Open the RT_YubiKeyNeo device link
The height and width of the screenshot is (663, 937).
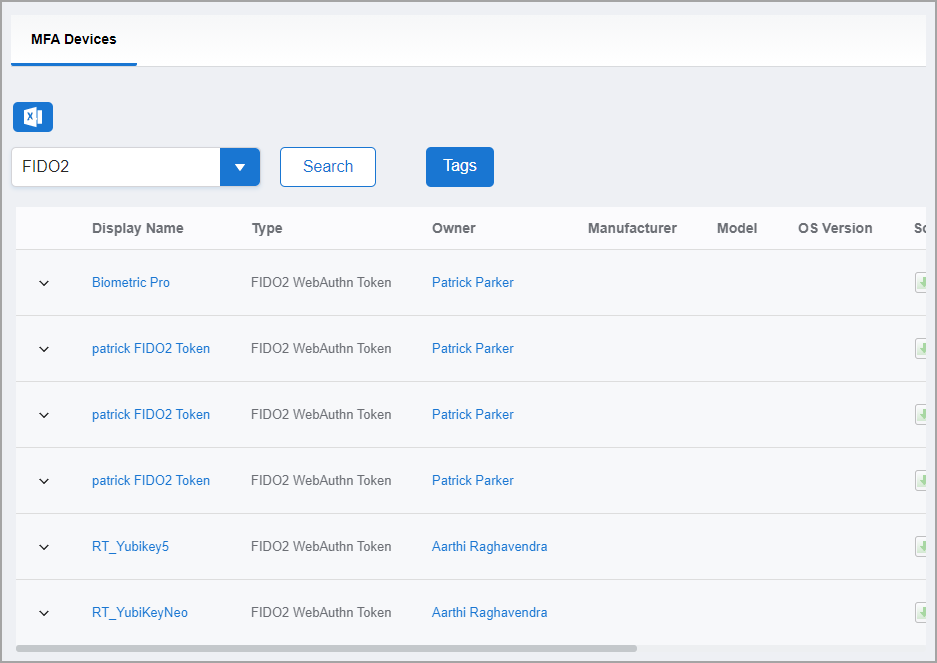click(140, 613)
